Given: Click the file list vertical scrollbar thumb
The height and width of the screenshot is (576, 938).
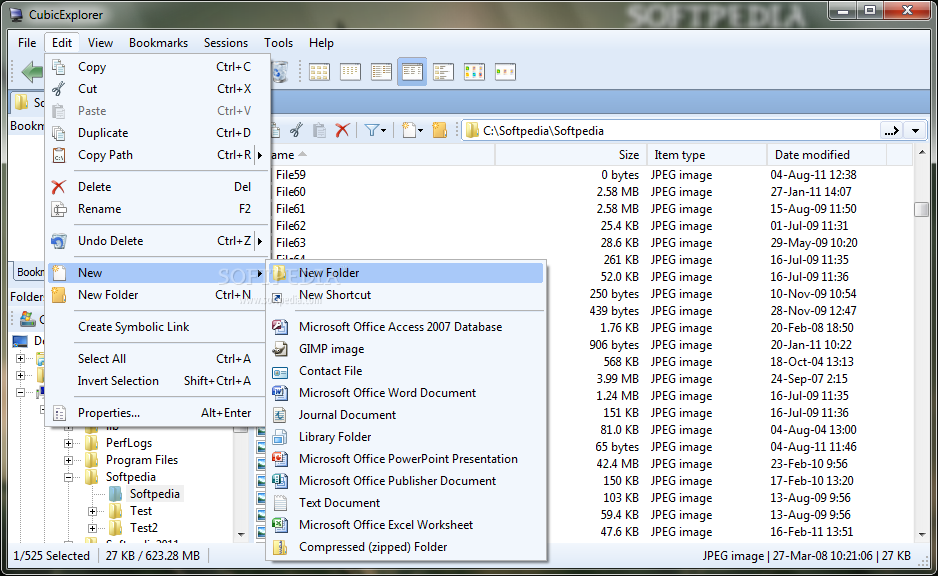Looking at the screenshot, I should tap(922, 209).
